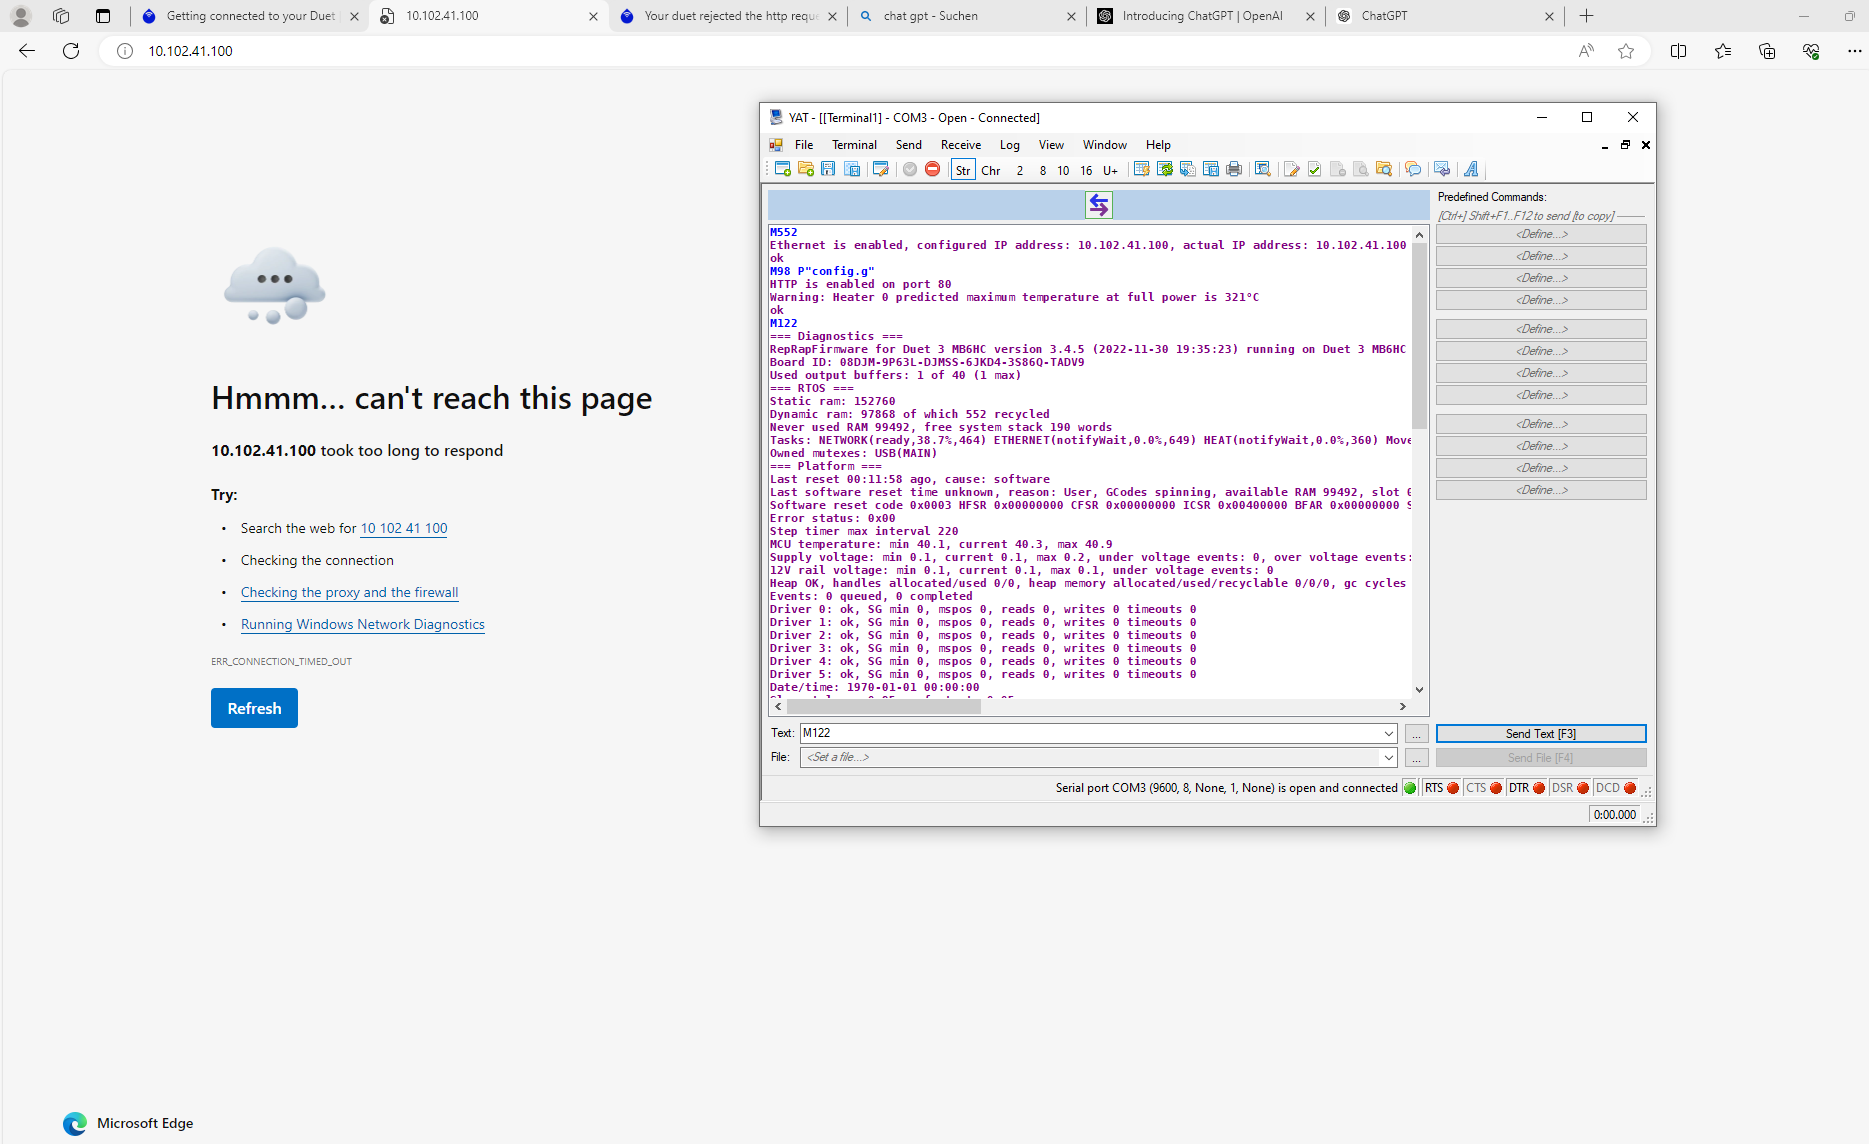Click the Clear monitor icon in YAT toolbar
Viewport: 1869px width, 1144px height.
[x=1141, y=169]
